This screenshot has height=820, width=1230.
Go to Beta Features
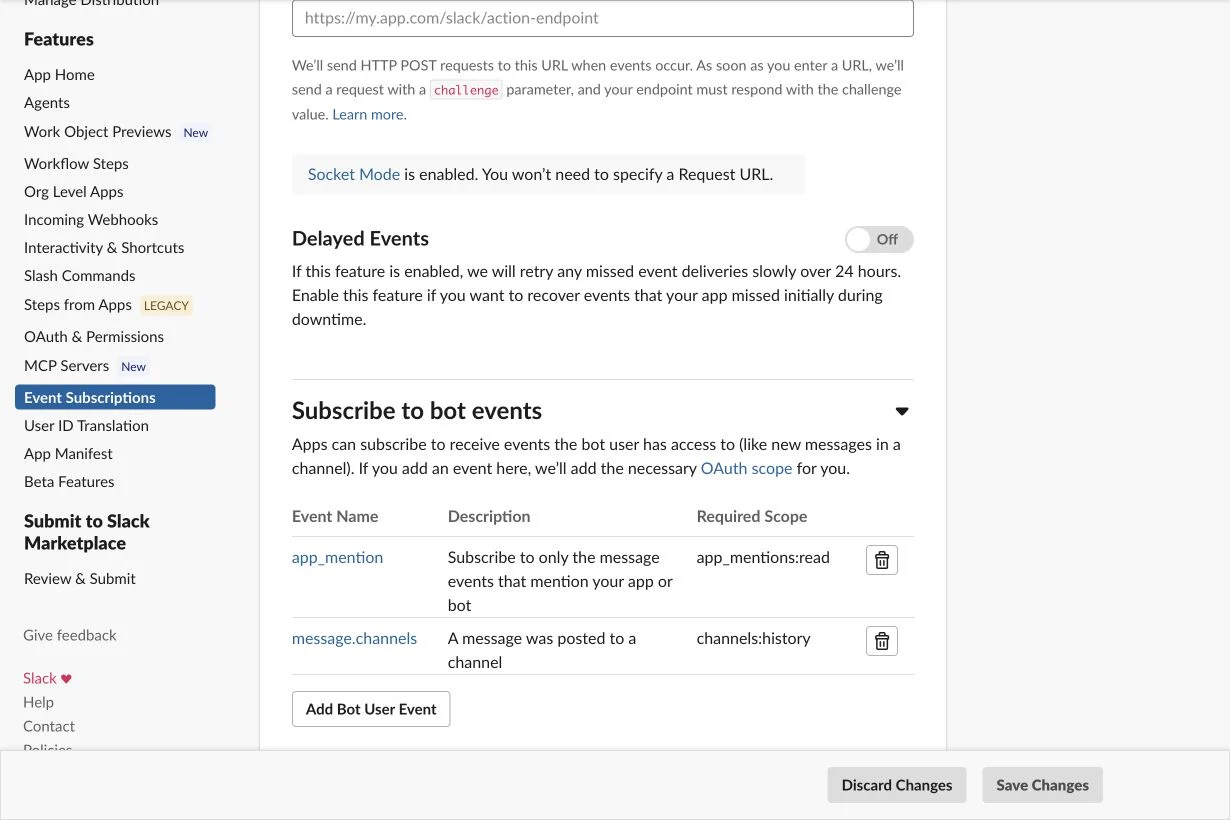coord(69,482)
